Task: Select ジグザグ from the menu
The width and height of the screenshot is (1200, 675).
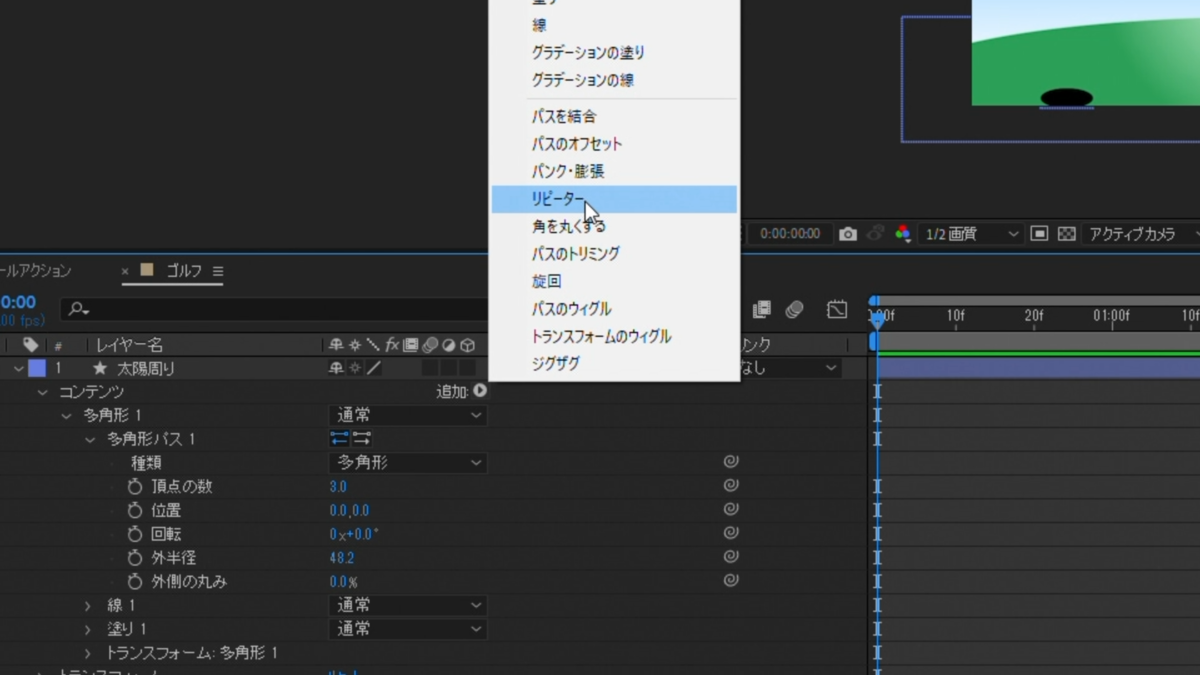Action: coord(614,364)
